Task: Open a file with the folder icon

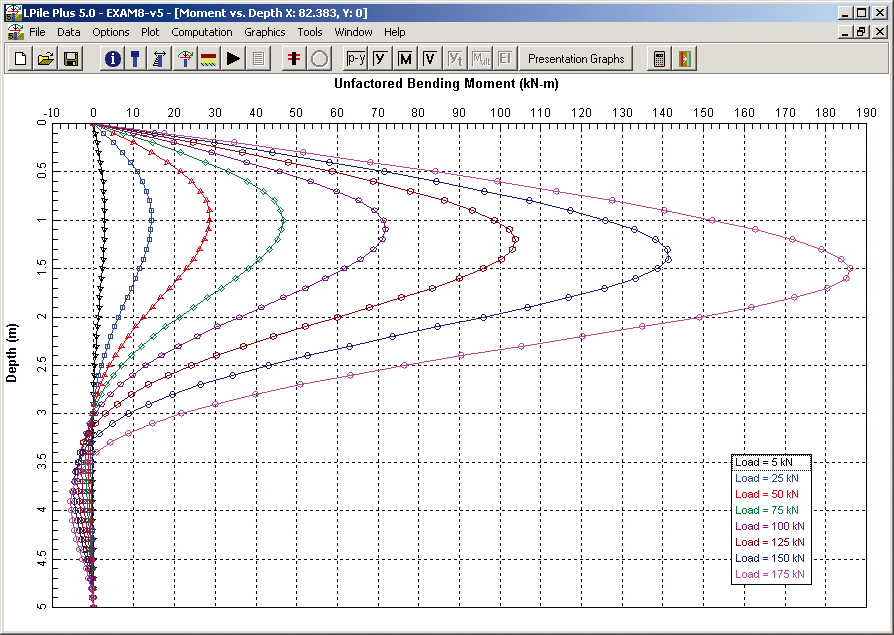Action: 46,59
